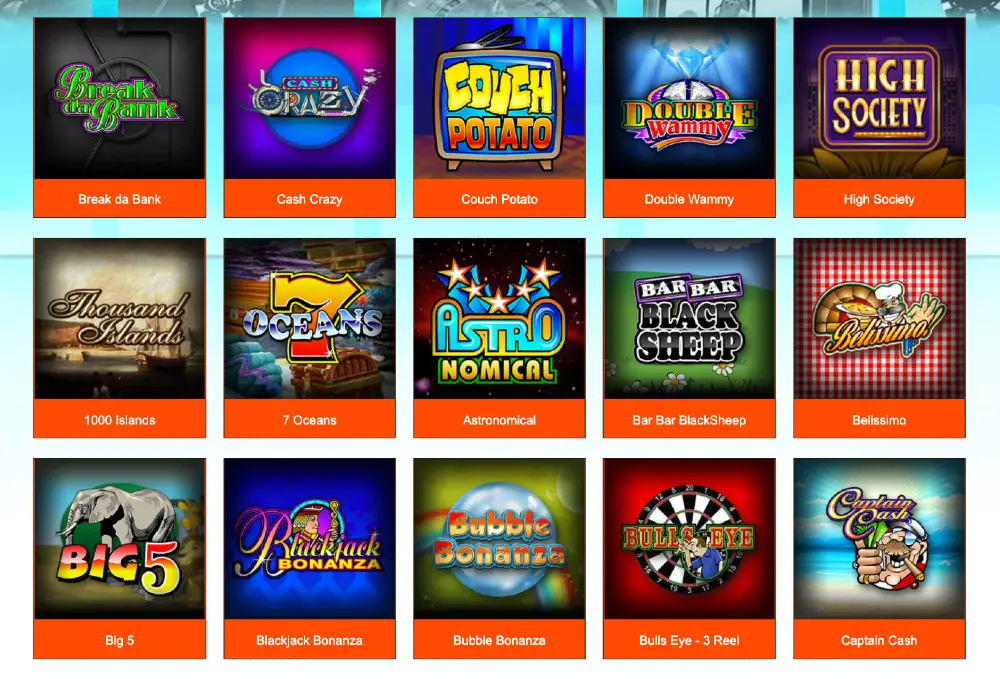This screenshot has height=679, width=1000.
Task: Launch the Couch Potato game image
Action: point(499,99)
